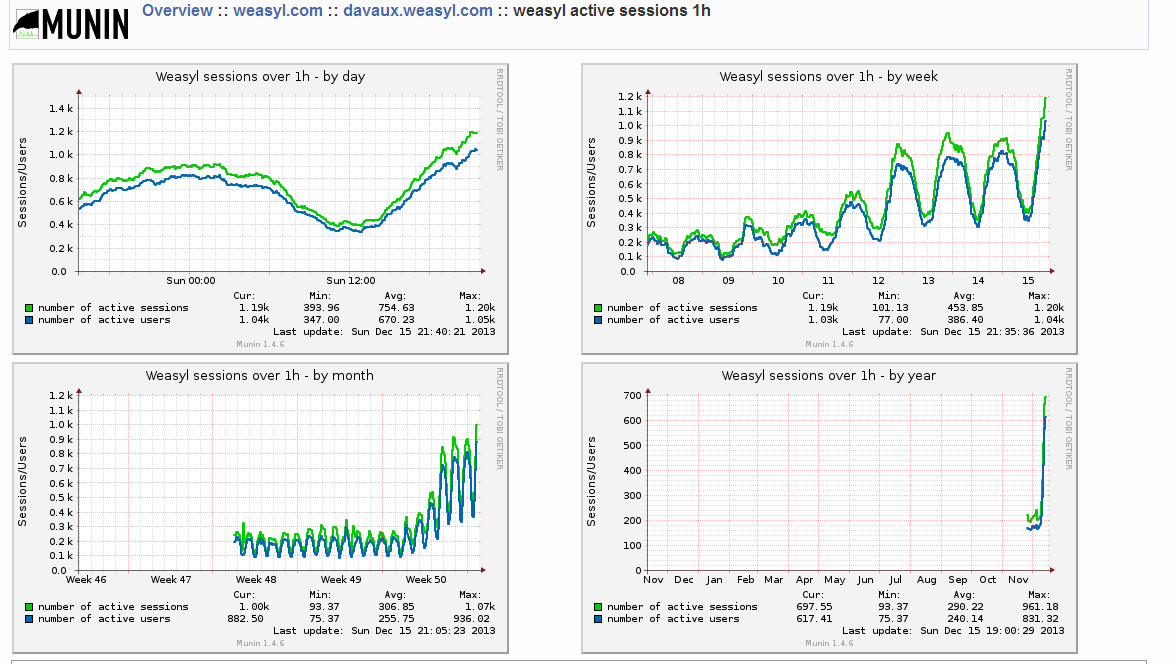Open the sessions by year graph
This screenshot has height=664, width=1174.
830,508
